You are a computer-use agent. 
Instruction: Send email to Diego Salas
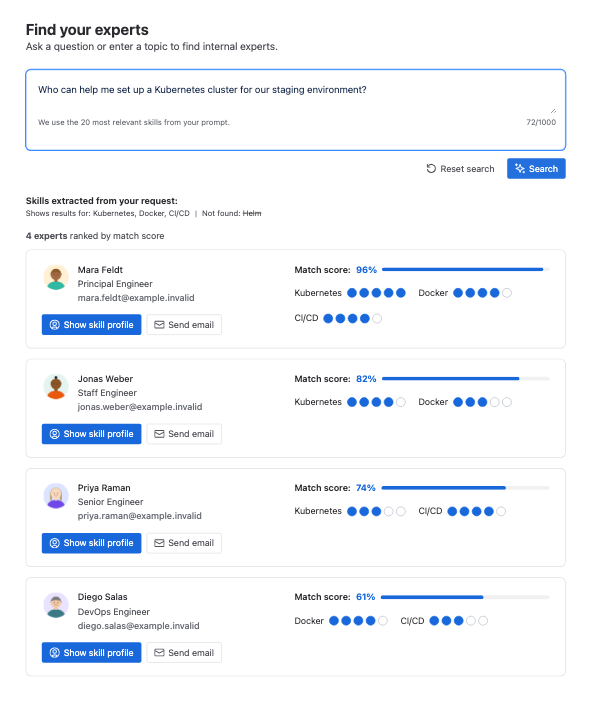184,652
